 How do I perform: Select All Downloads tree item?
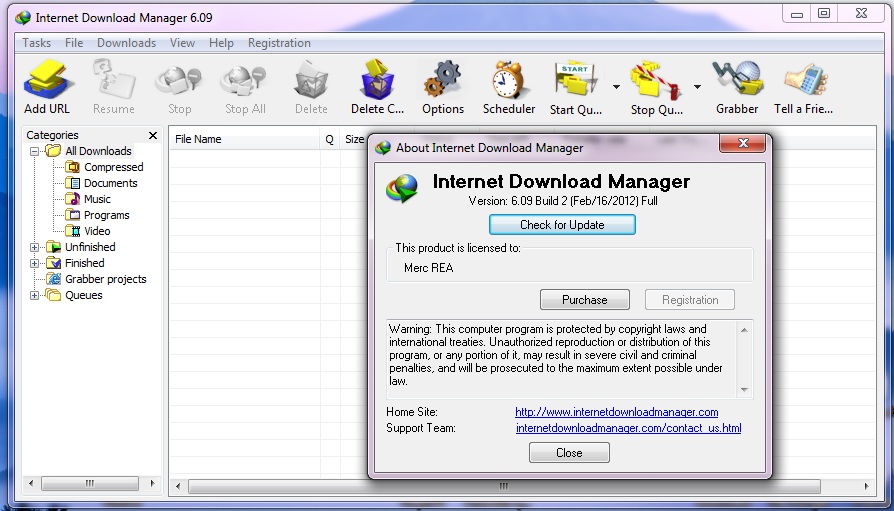[x=98, y=151]
